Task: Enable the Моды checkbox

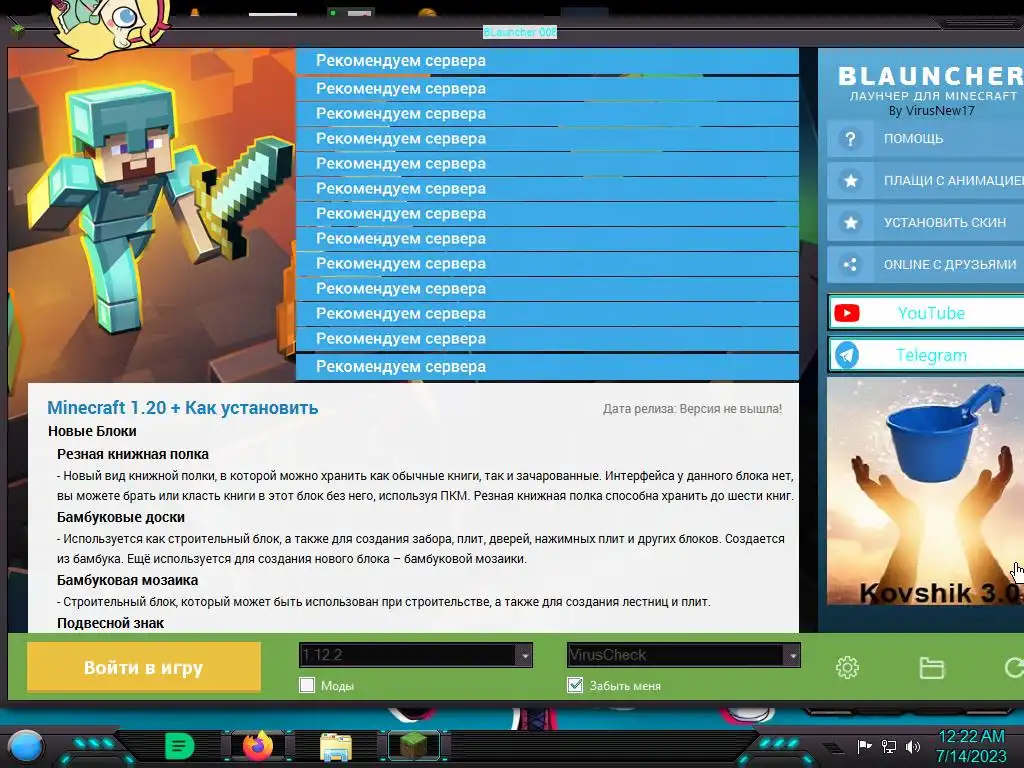Action: pos(307,685)
